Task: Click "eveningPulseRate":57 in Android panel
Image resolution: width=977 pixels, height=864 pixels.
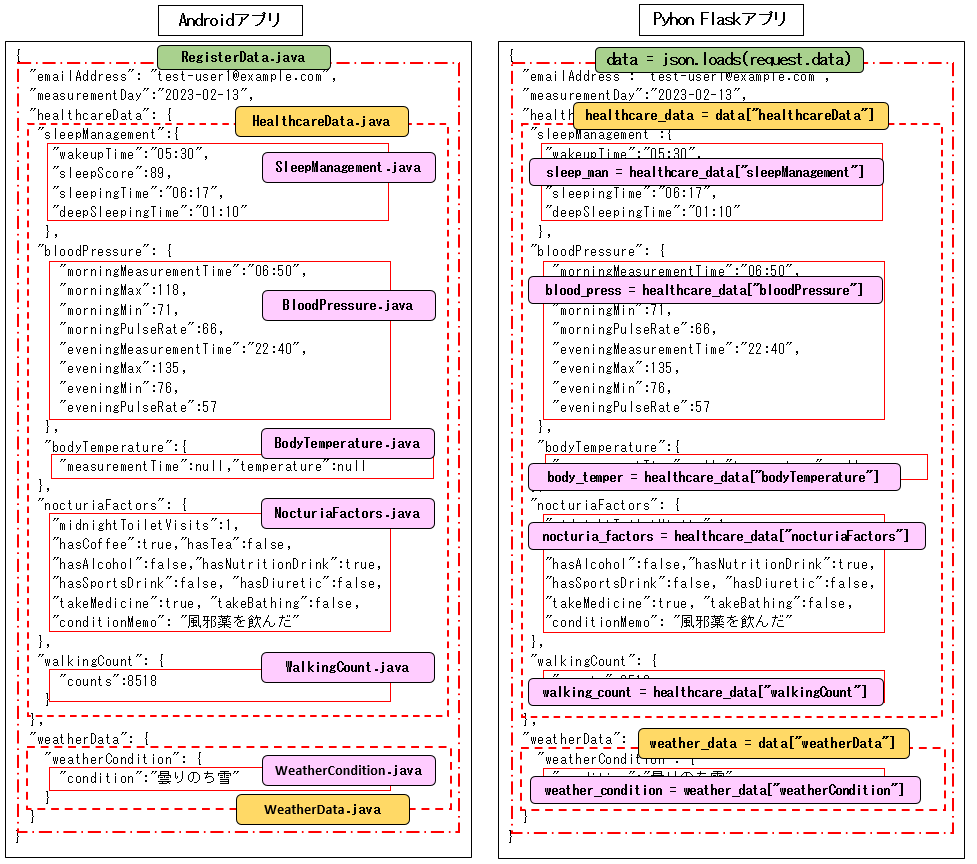Action: pyautogui.click(x=138, y=407)
